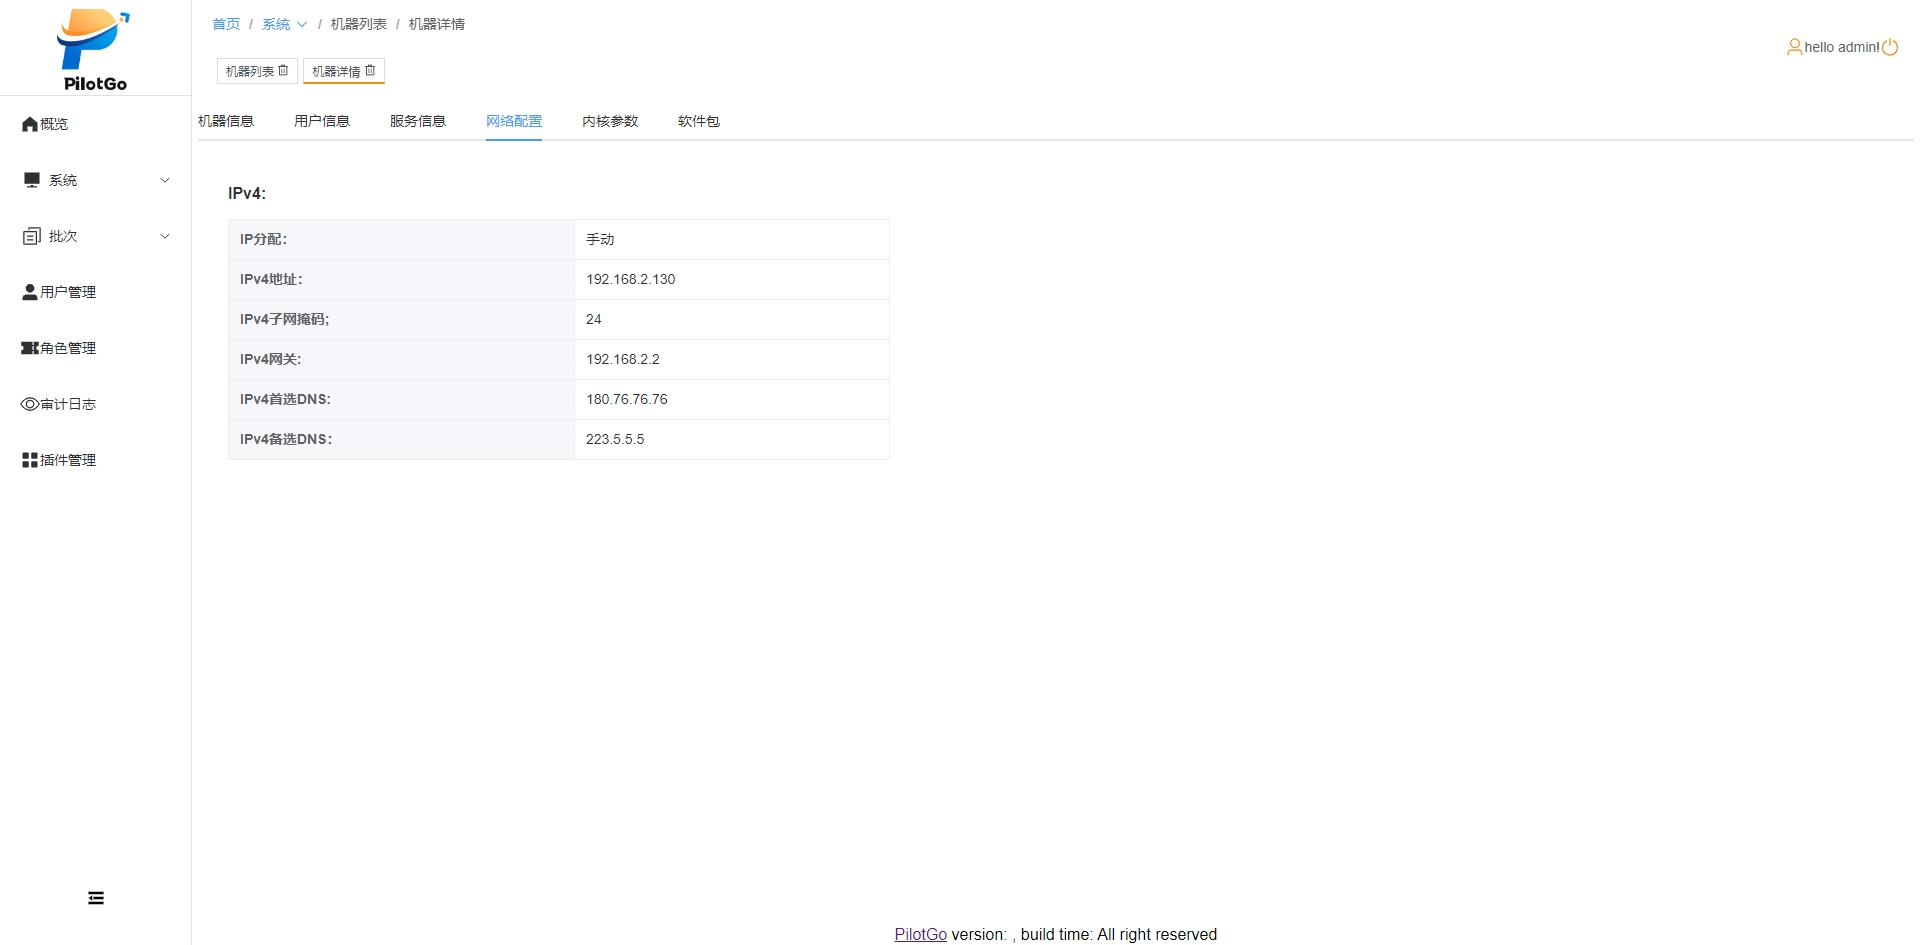Screen dimensions: 1920x945
Task: Click the PilotGo footer link
Action: (920, 934)
